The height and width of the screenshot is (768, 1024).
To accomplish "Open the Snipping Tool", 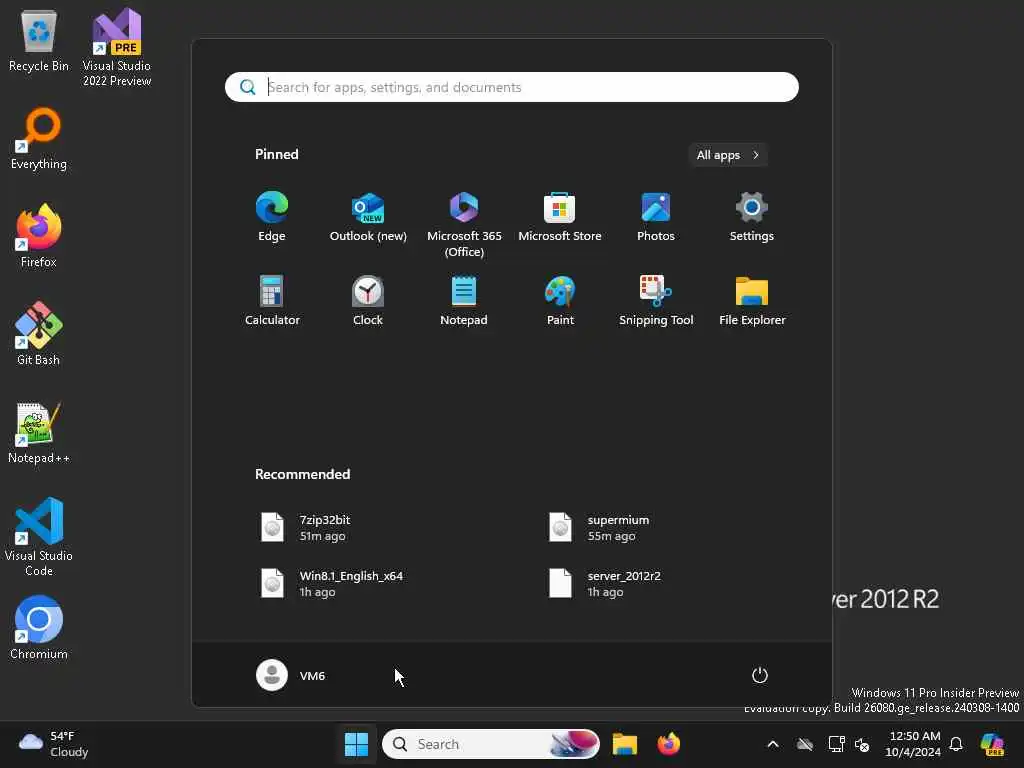I will coord(656,300).
